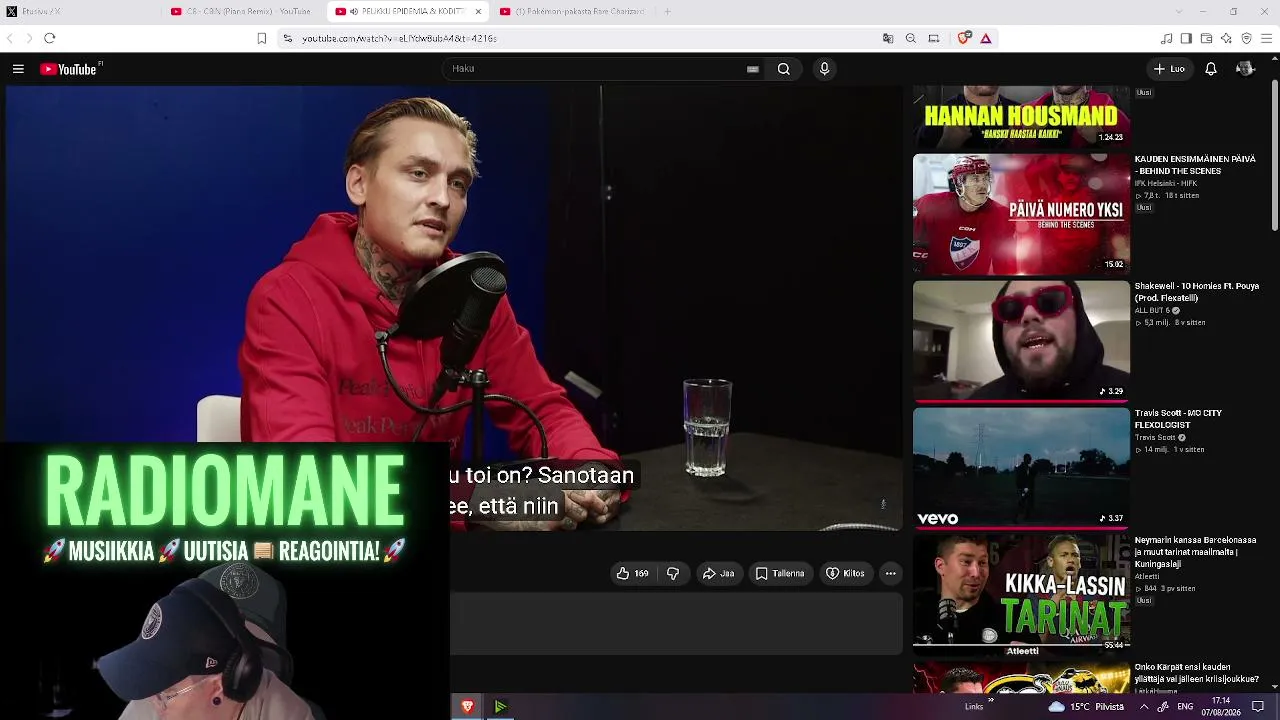Open more actions three-dot menu
1280x720 pixels.
(x=890, y=573)
